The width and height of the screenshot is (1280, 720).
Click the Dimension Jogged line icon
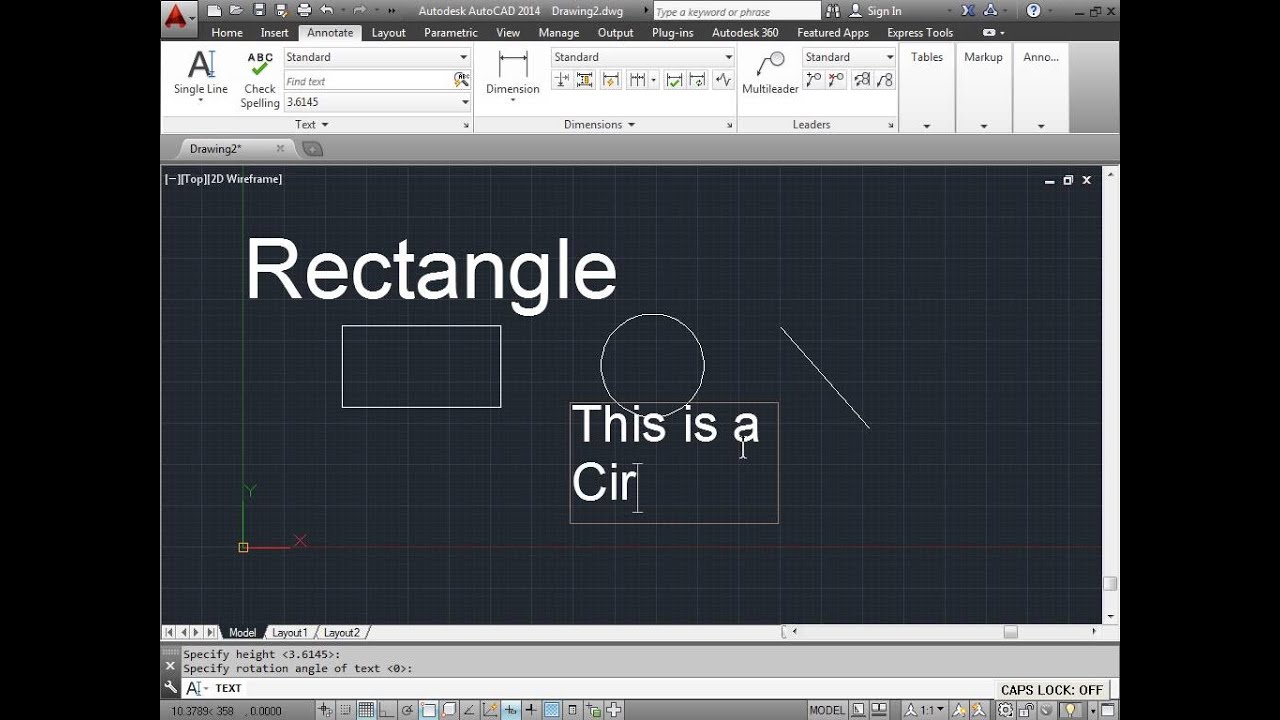[722, 80]
